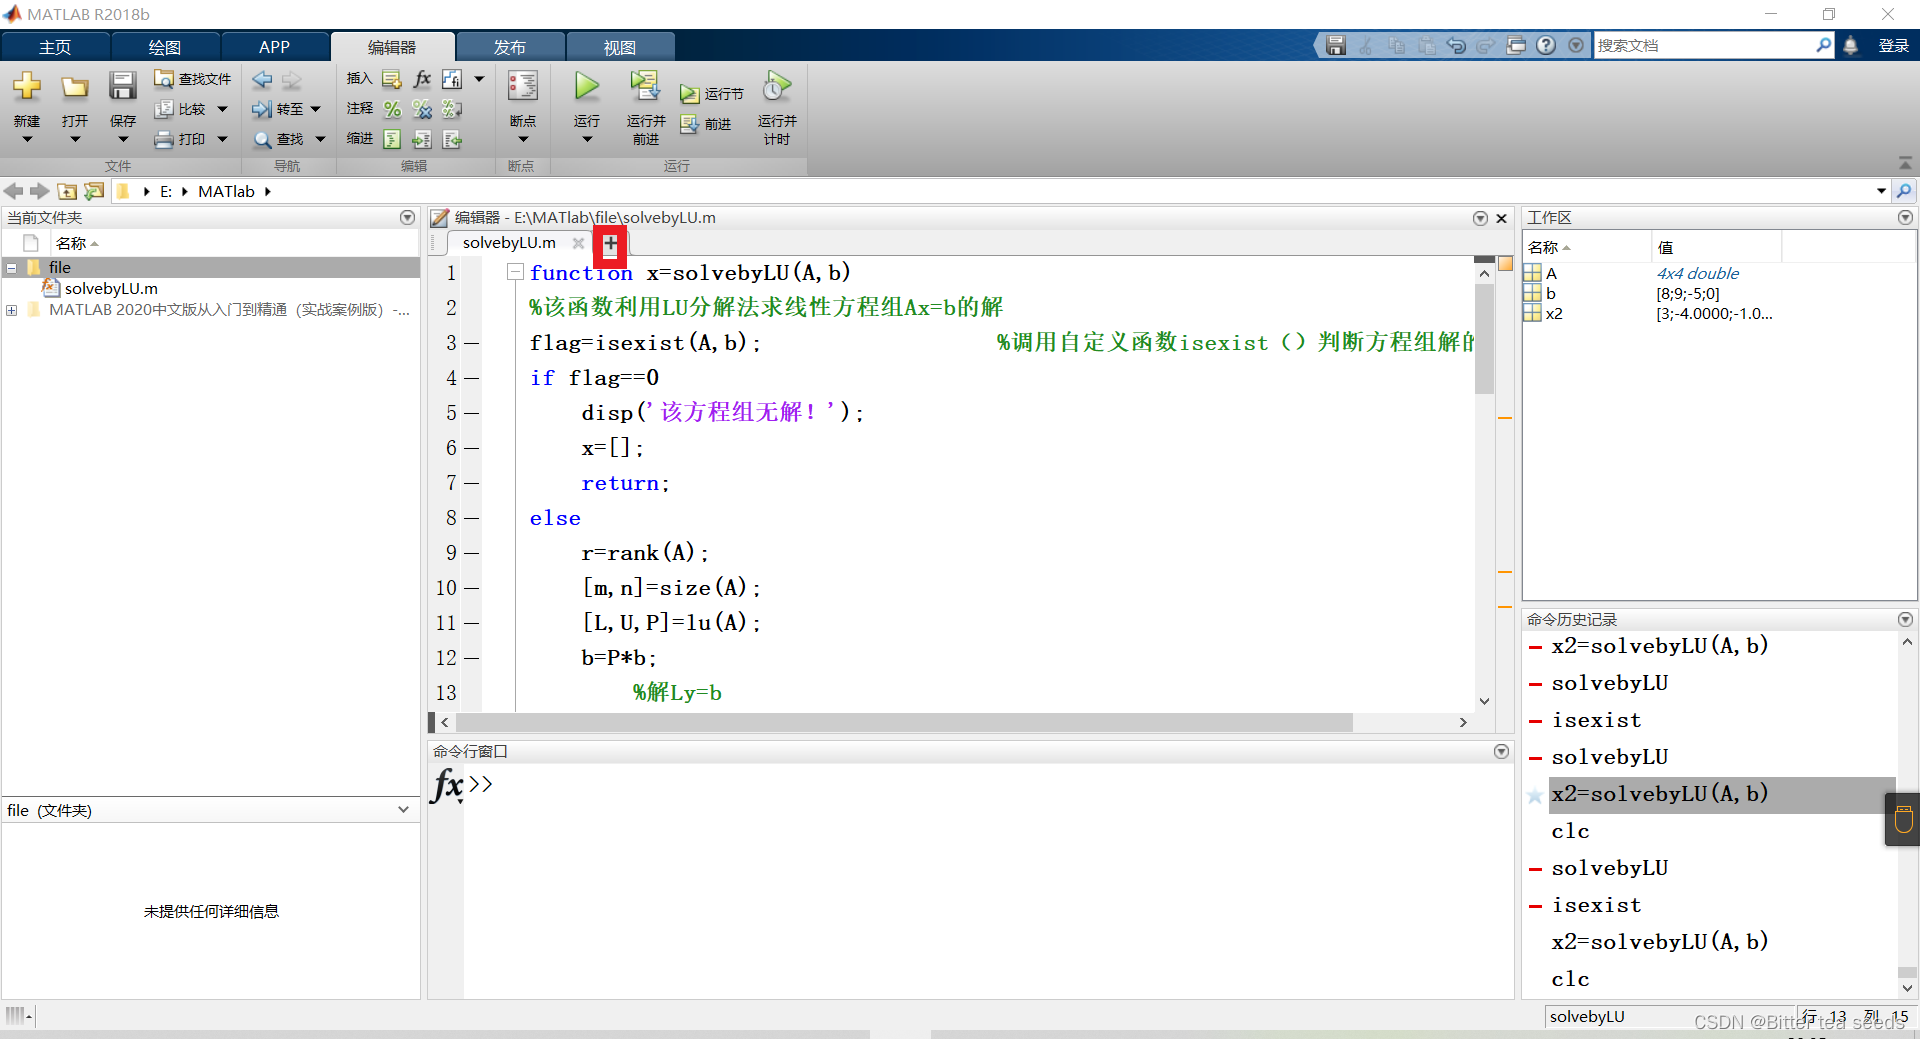Add a new editor tab with plus button
The height and width of the screenshot is (1039, 1920).
pyautogui.click(x=610, y=243)
